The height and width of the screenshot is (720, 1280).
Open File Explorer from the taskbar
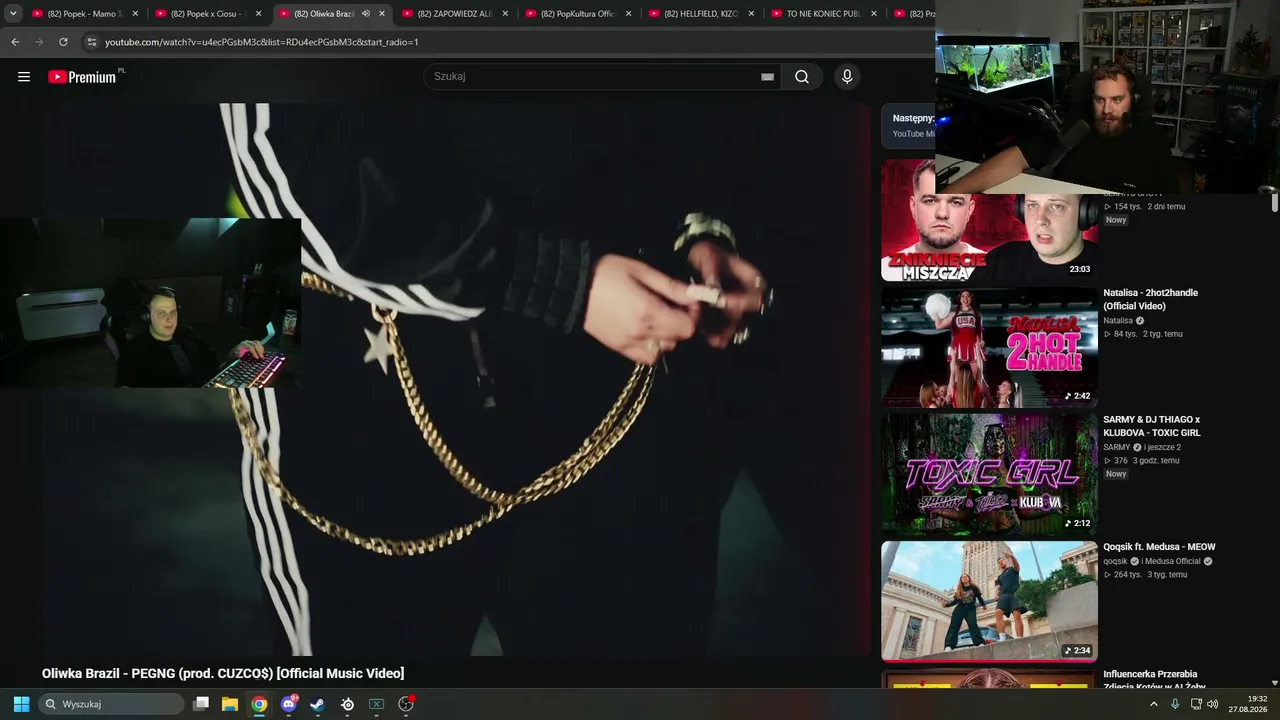[x=230, y=704]
